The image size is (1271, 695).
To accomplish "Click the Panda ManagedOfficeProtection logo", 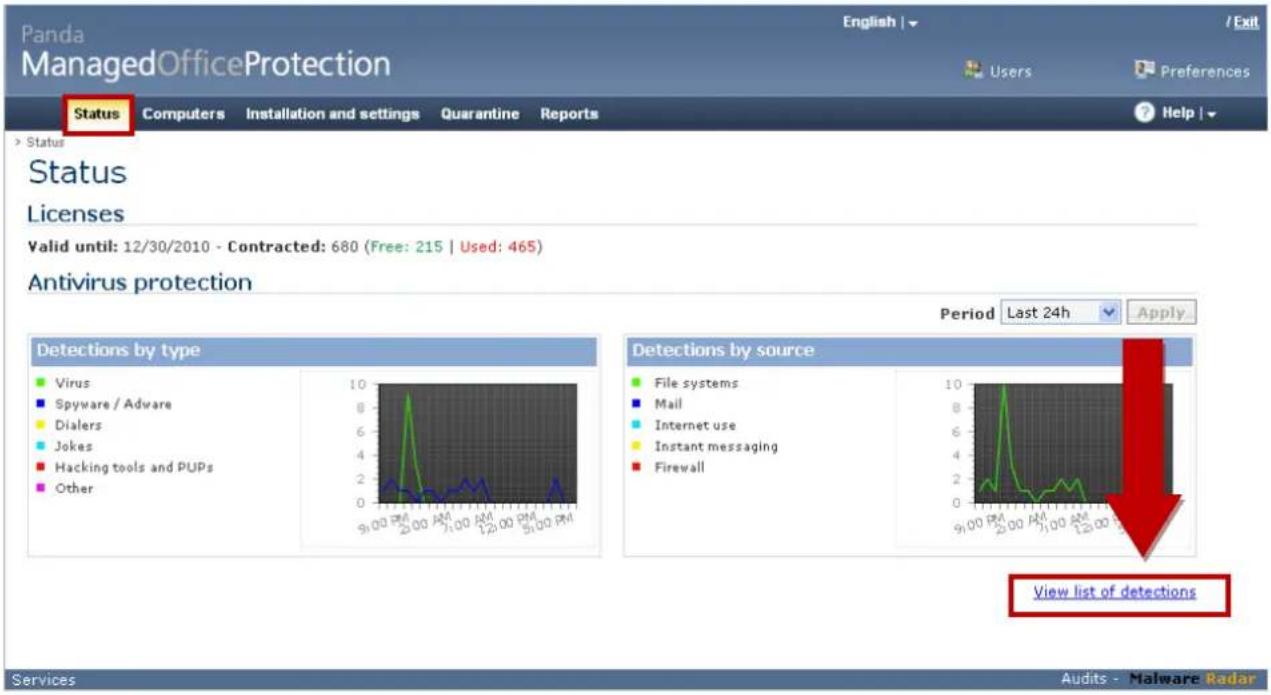I will (206, 53).
